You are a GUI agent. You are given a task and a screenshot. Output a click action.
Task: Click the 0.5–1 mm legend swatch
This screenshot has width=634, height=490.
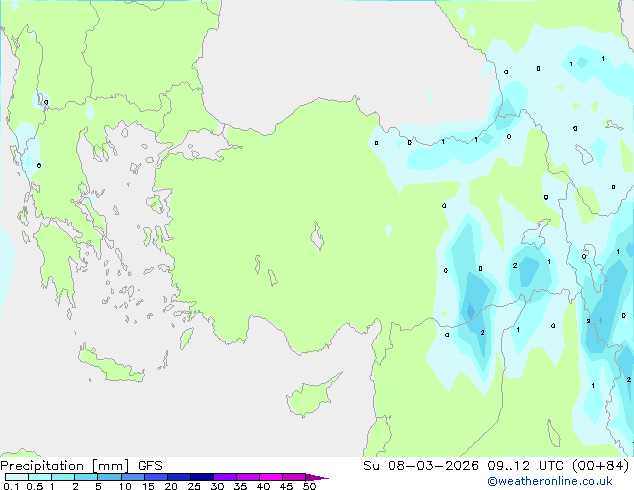40,477
